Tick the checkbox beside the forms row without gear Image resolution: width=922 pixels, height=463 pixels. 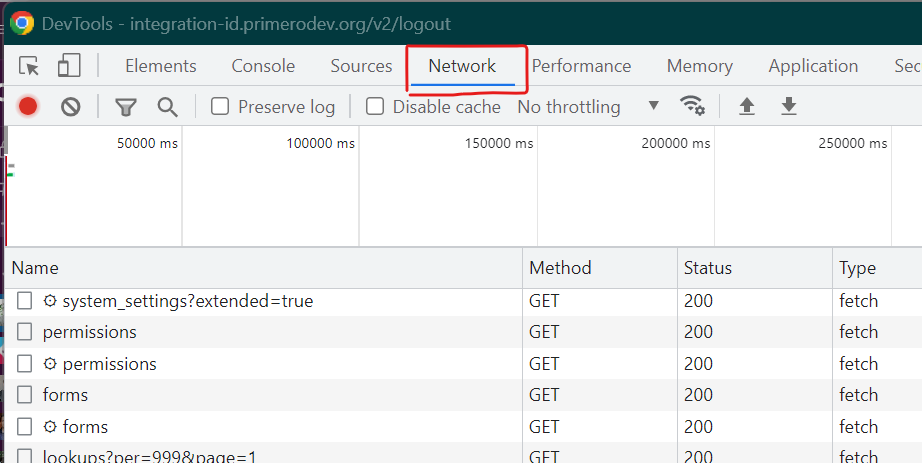24,394
